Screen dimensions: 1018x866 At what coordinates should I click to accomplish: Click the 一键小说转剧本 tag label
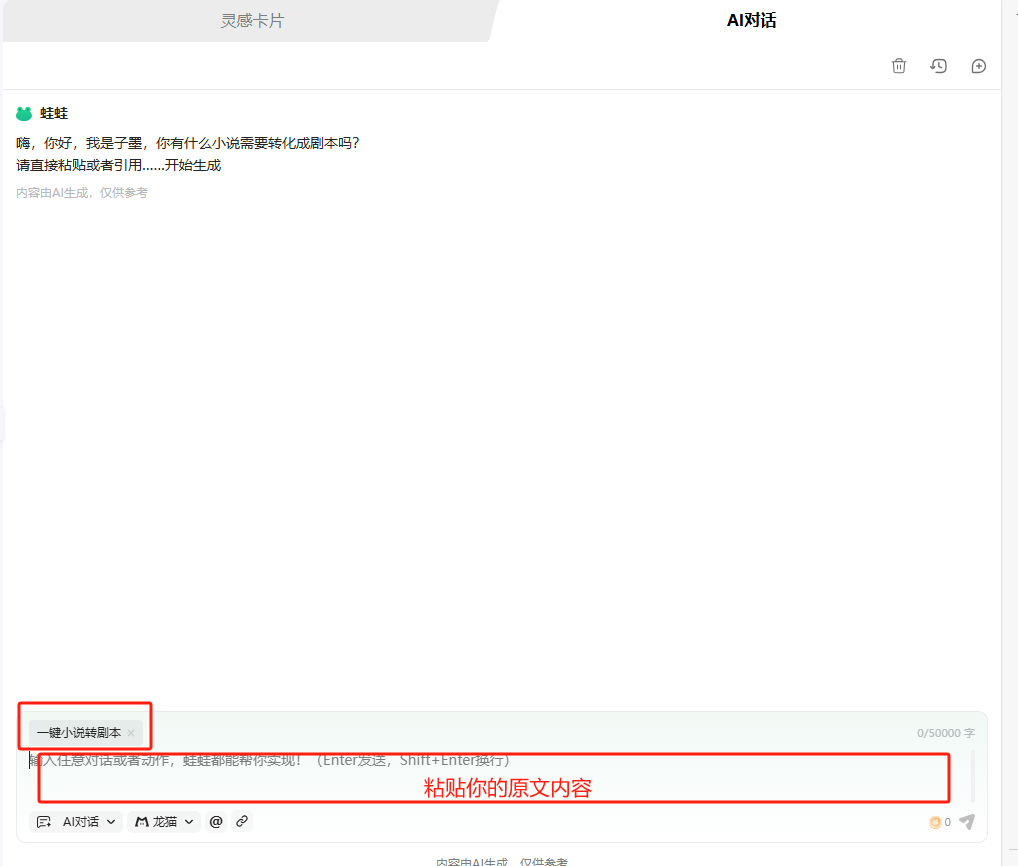tap(79, 733)
